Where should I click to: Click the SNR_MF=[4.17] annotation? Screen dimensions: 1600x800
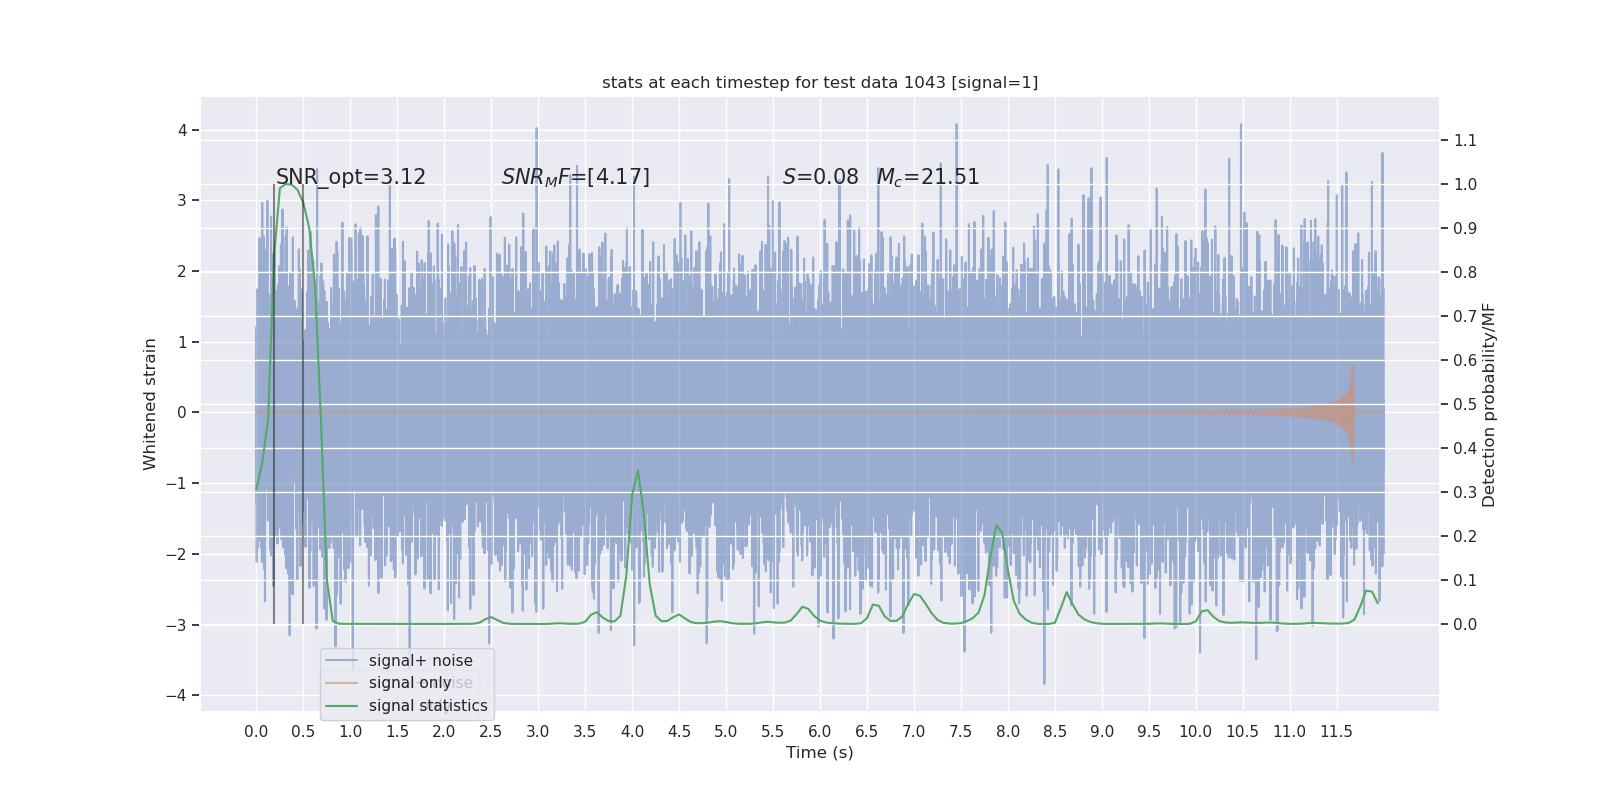click(576, 177)
